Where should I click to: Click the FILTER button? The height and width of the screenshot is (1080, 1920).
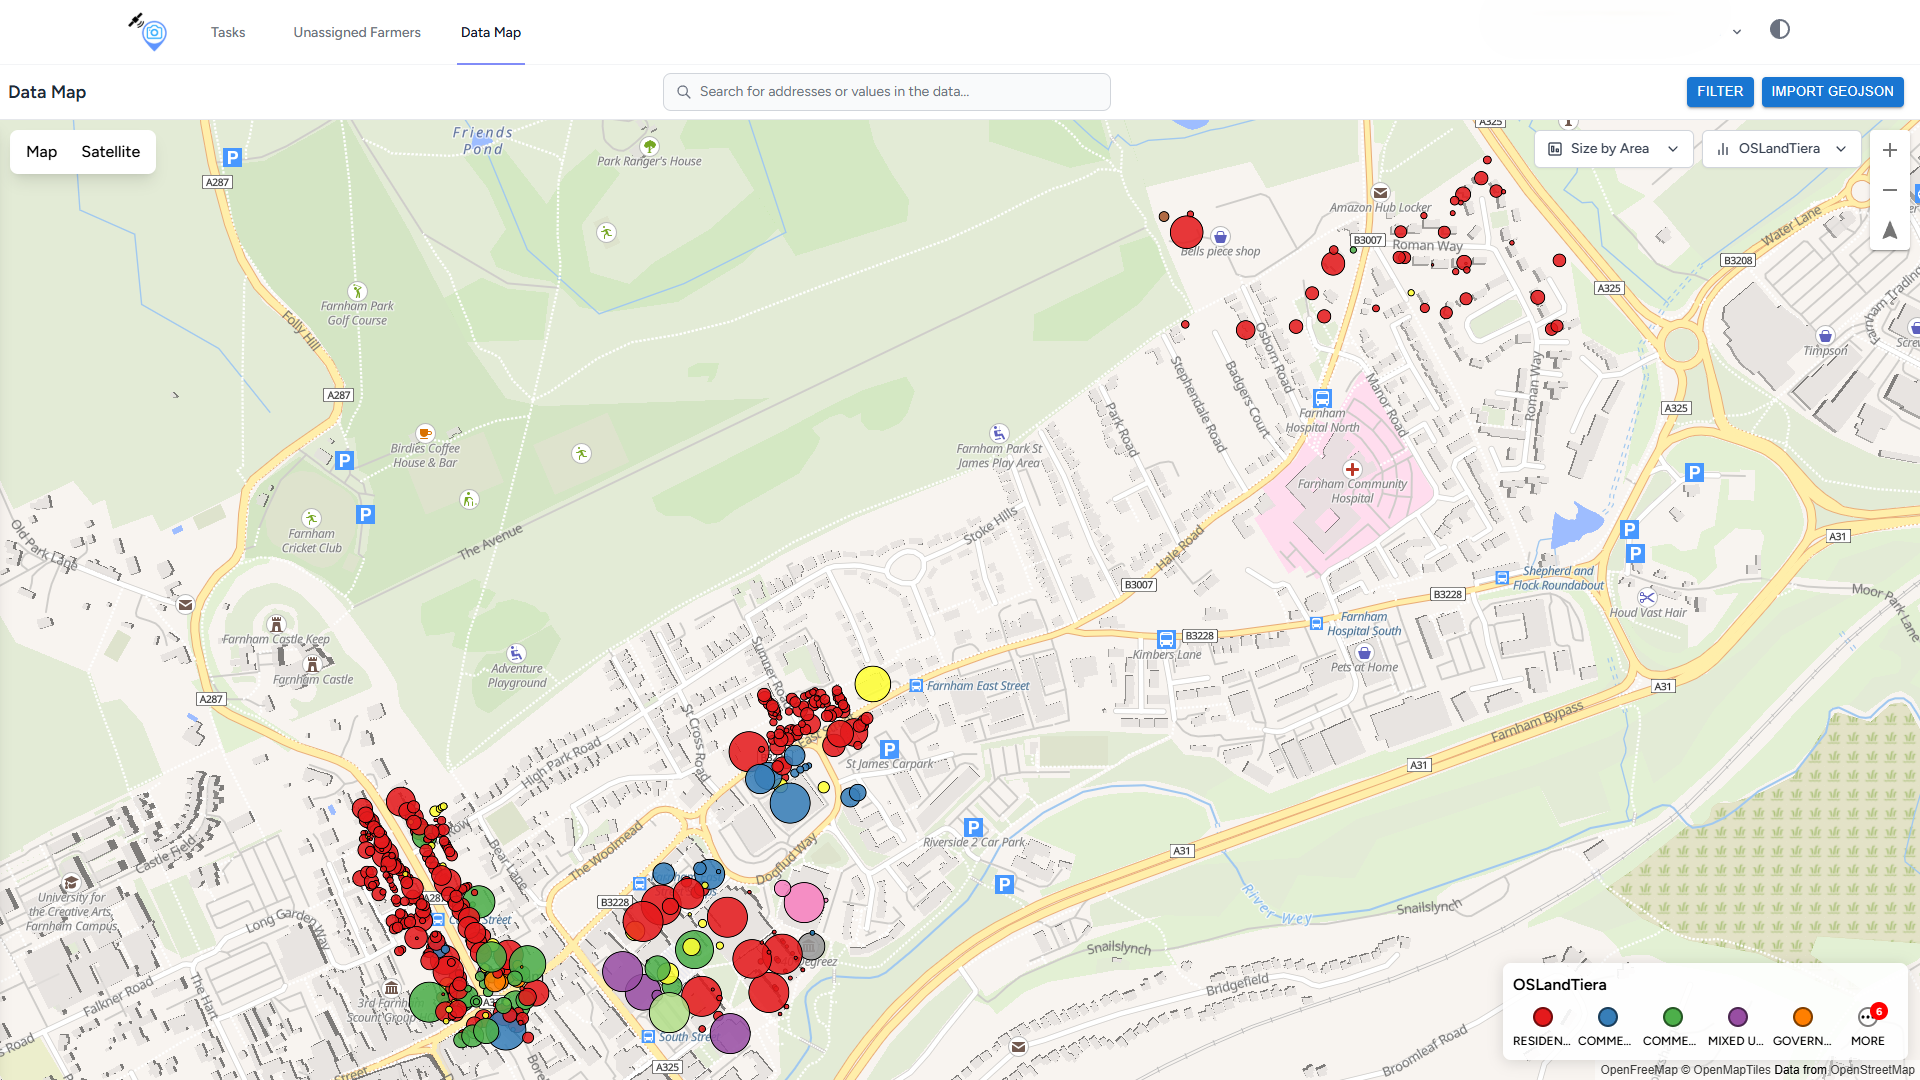[1719, 91]
